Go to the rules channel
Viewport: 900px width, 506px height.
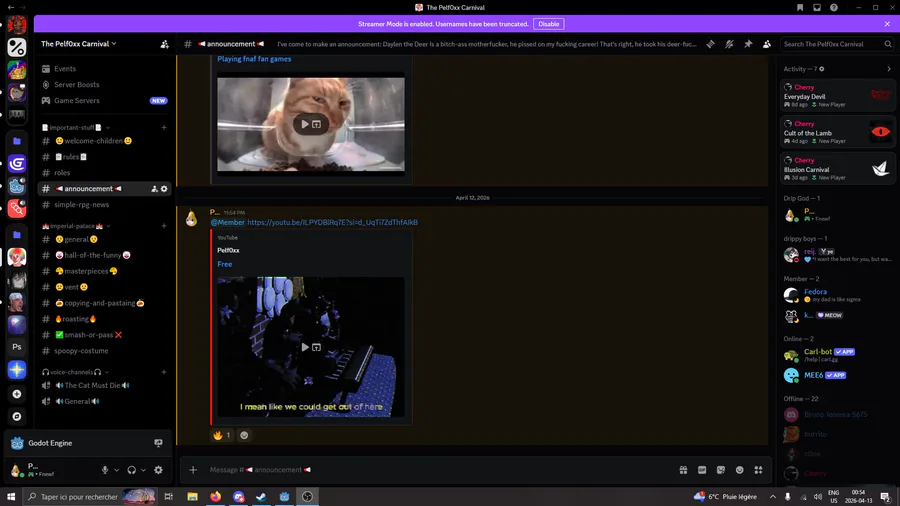(104, 157)
